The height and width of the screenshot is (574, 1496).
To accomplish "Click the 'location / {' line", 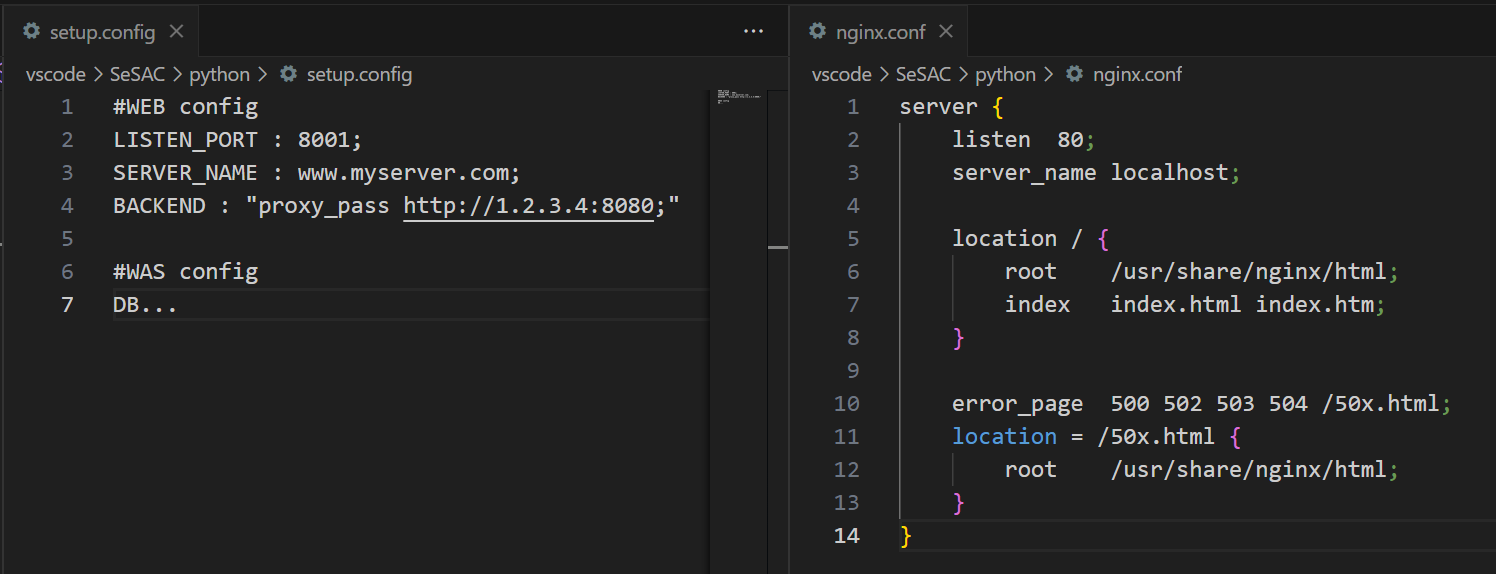I will [x=1031, y=239].
